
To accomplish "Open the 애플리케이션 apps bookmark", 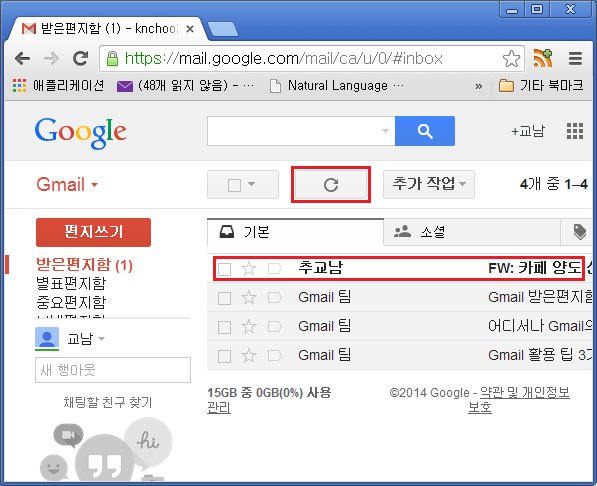I will (58, 85).
